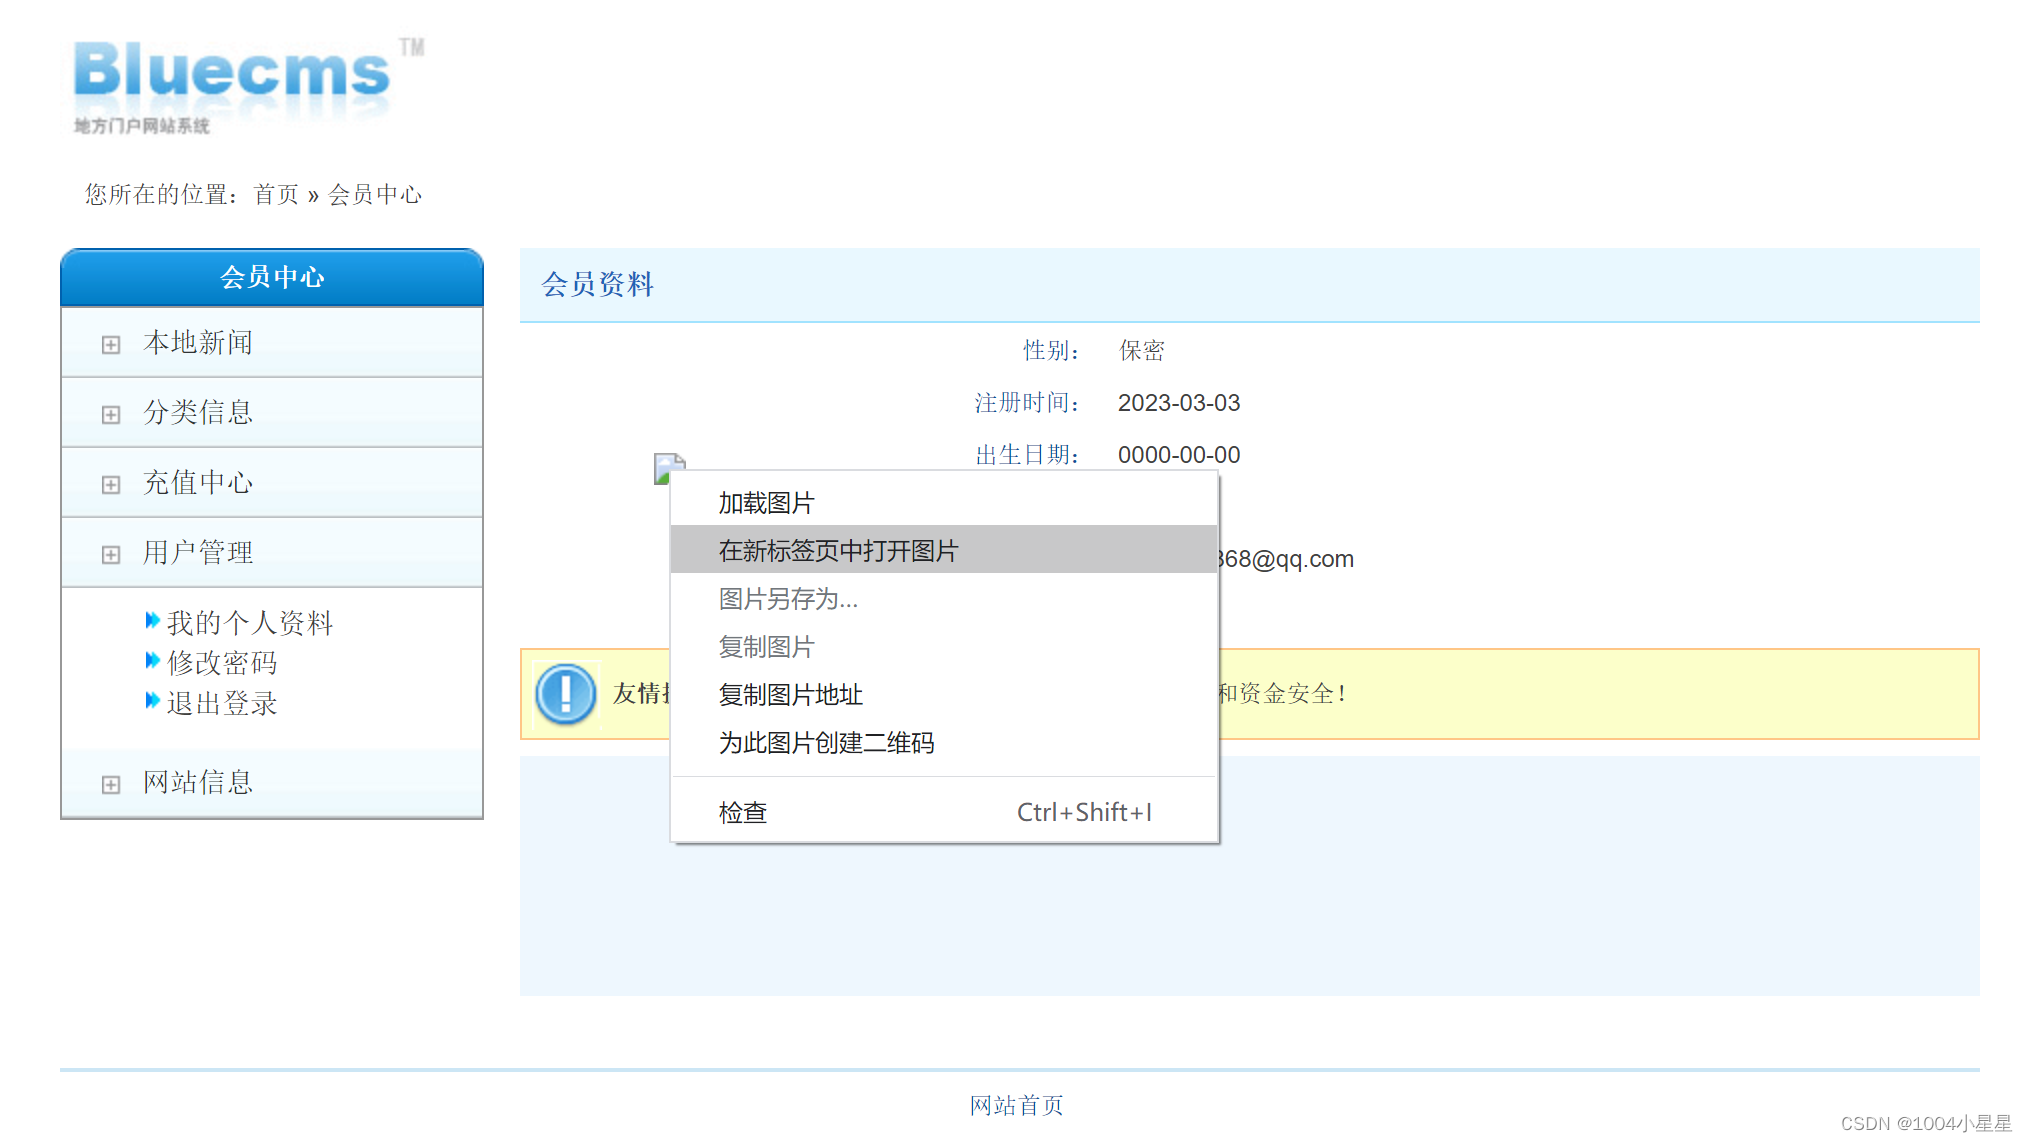Viewport: 2028px width, 1142px height.
Task: Open the 分类信息 section
Action: click(x=198, y=413)
